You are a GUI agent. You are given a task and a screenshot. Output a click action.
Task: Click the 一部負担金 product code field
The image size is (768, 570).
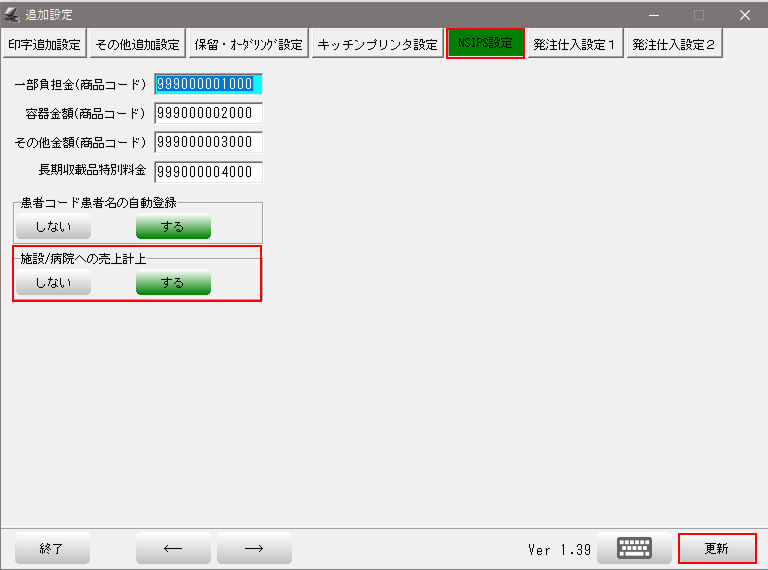(x=208, y=83)
